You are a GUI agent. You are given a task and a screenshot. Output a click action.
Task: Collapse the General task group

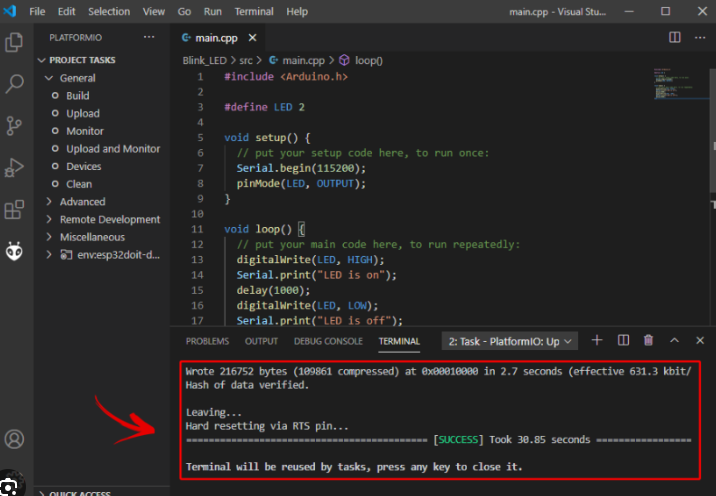tap(77, 78)
